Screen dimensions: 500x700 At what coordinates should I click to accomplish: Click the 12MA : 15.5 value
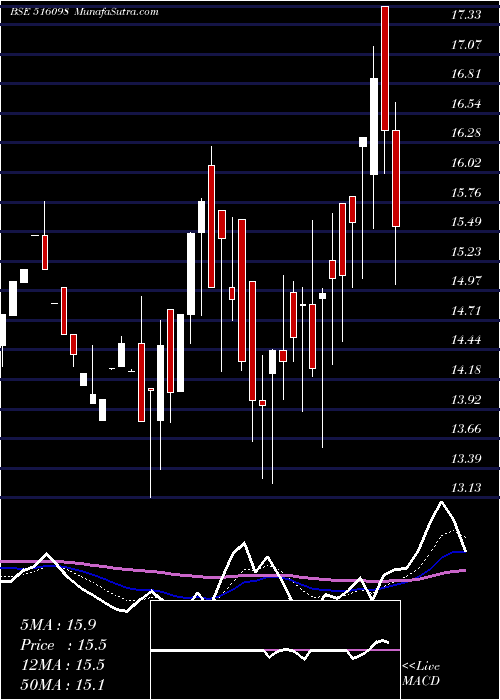62,665
